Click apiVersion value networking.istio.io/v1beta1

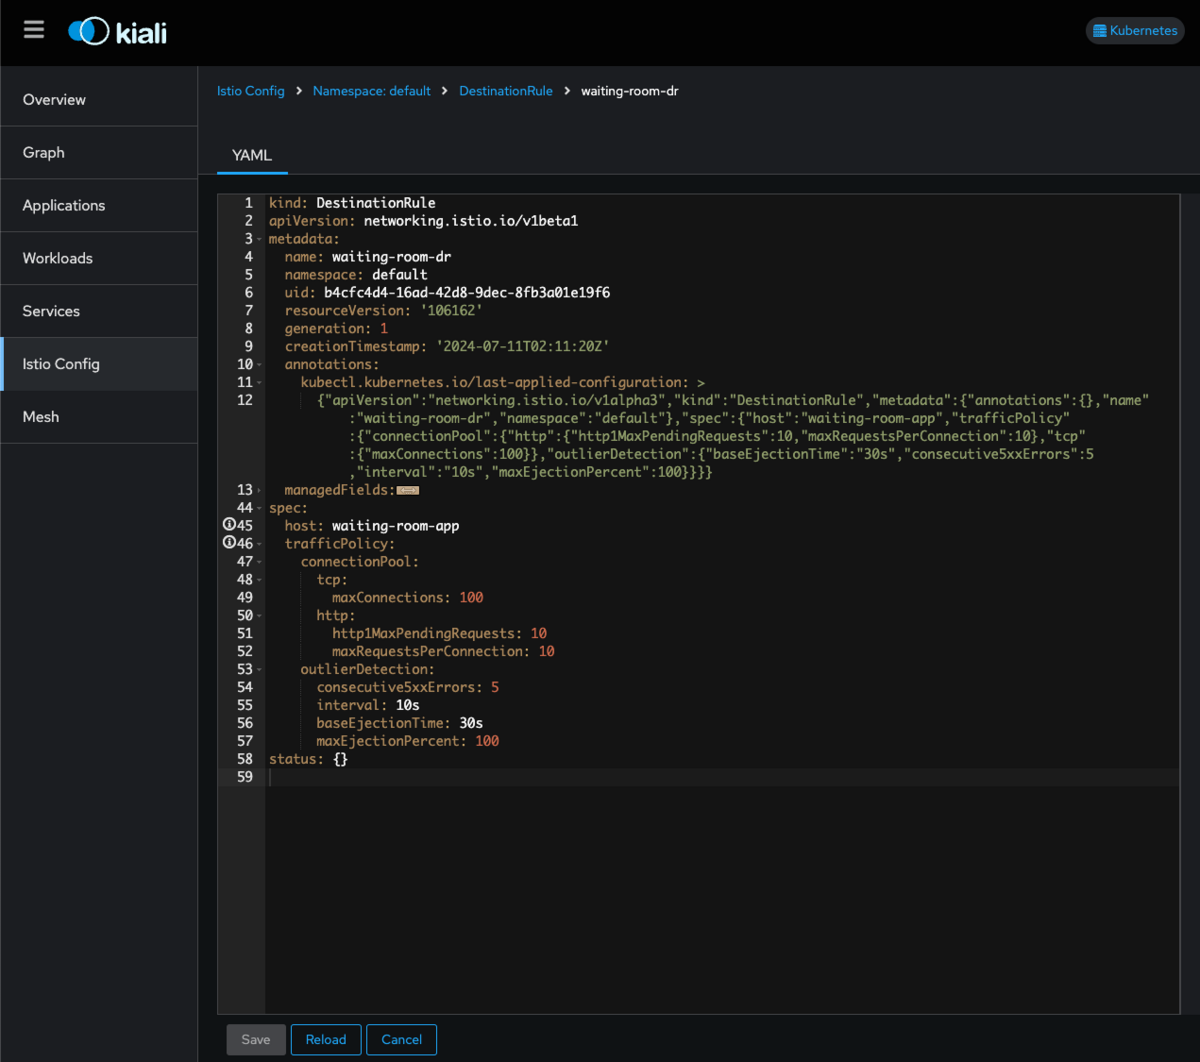click(x=471, y=221)
